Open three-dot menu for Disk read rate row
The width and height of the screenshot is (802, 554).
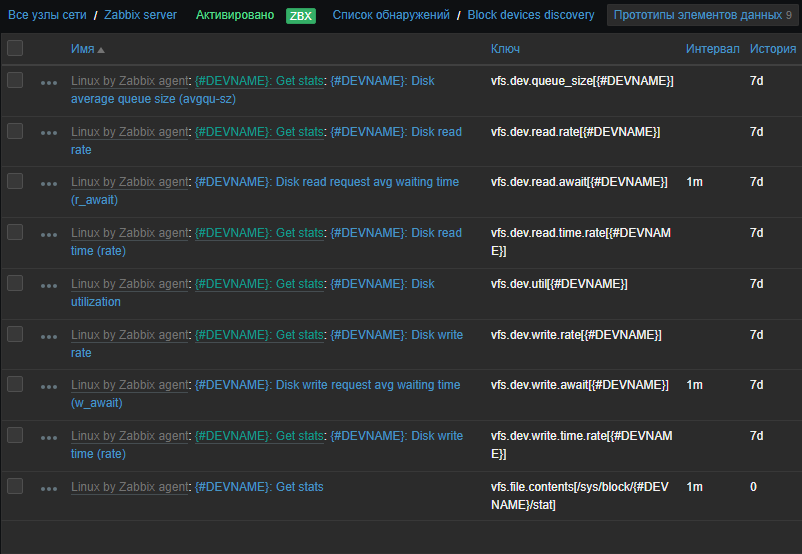49,133
